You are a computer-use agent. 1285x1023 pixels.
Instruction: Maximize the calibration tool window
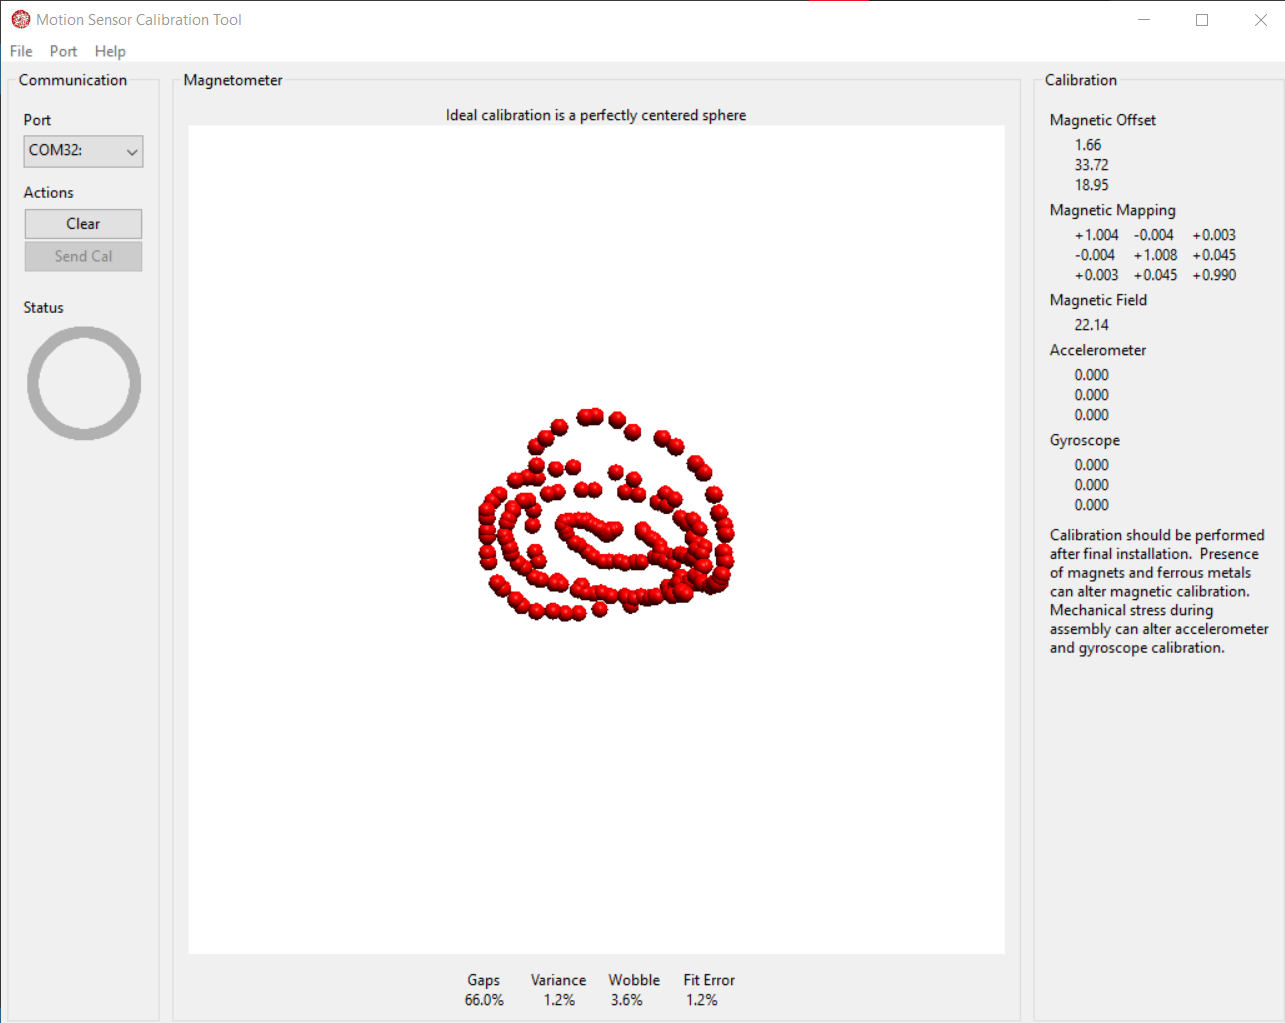(1202, 20)
